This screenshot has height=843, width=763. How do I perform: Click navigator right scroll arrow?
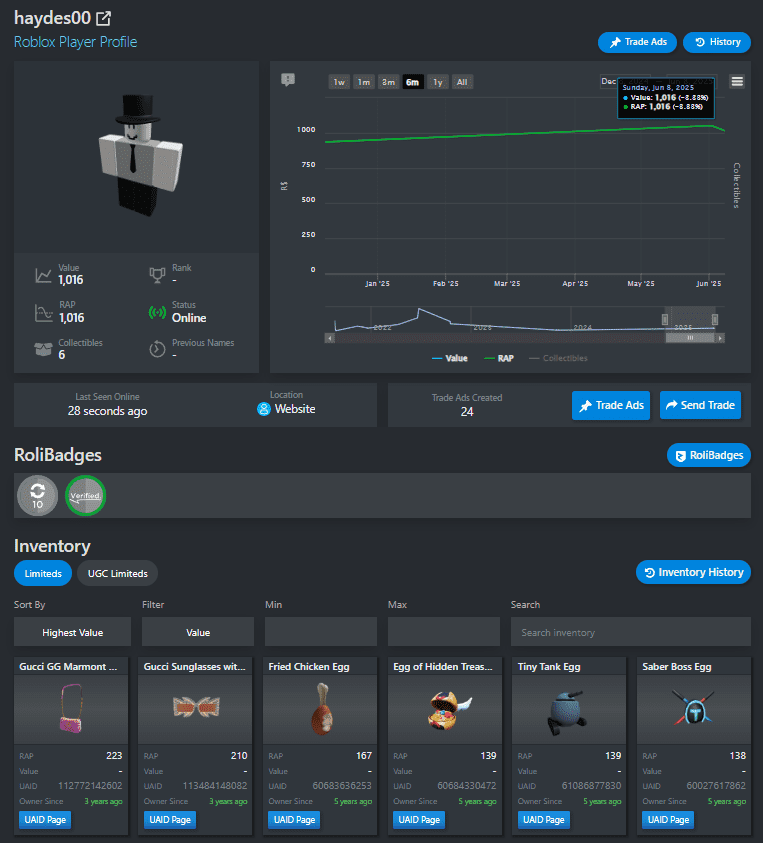(x=720, y=338)
